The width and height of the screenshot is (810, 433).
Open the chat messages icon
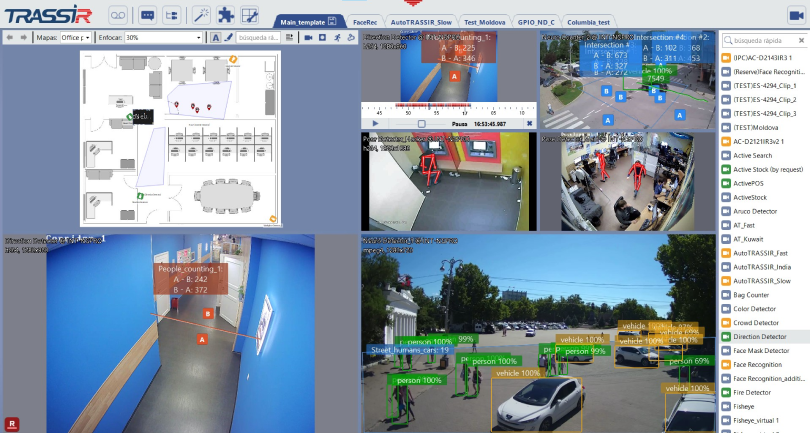click(x=147, y=15)
